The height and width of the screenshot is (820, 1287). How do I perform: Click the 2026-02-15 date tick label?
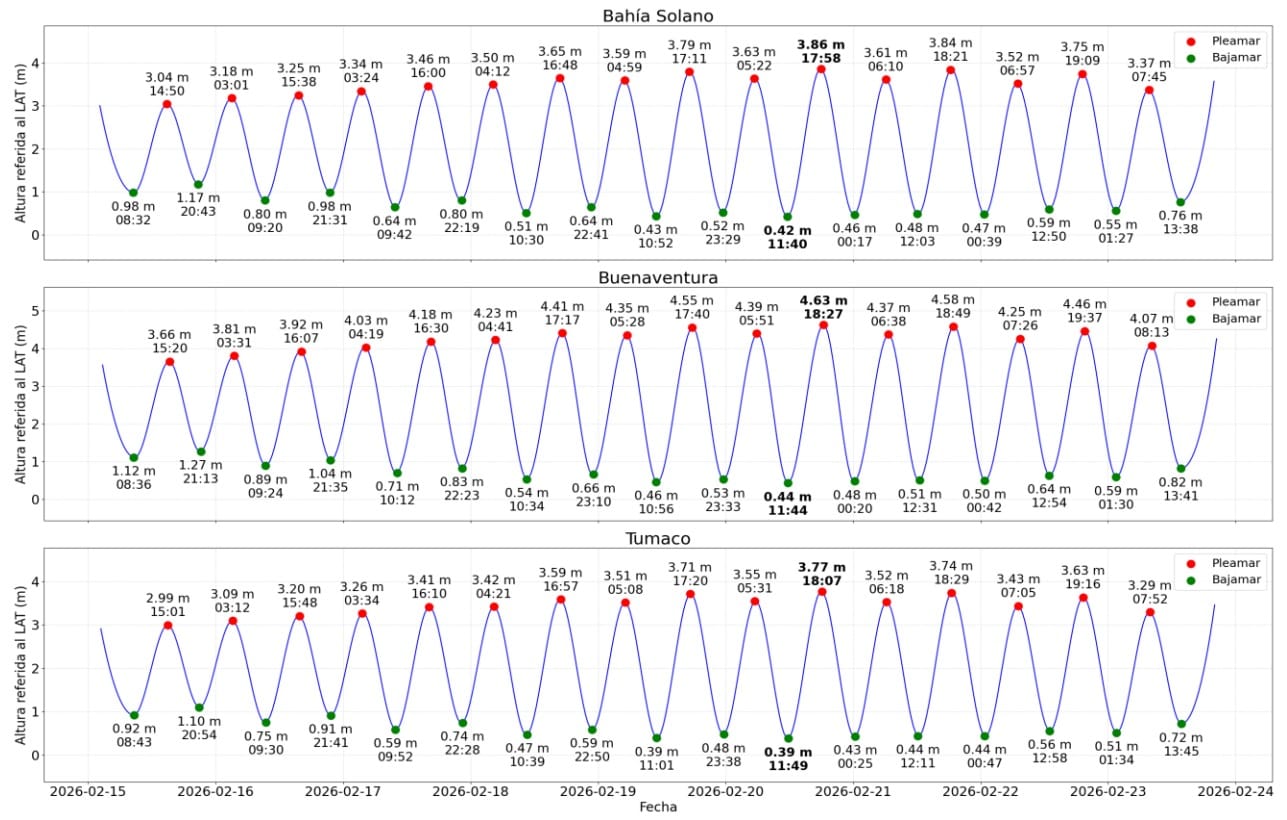tap(88, 790)
